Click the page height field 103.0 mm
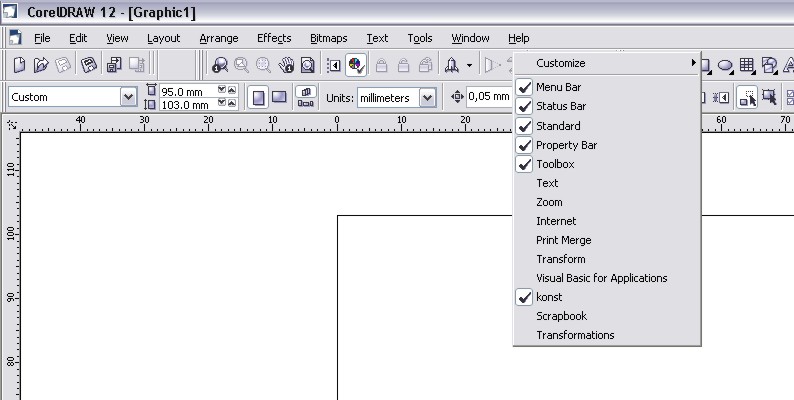Screen dimensions: 794x400 [187, 105]
